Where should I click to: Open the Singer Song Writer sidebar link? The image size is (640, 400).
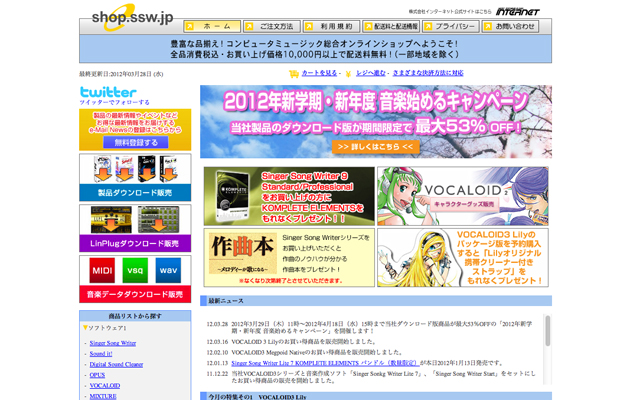pyautogui.click(x=113, y=343)
